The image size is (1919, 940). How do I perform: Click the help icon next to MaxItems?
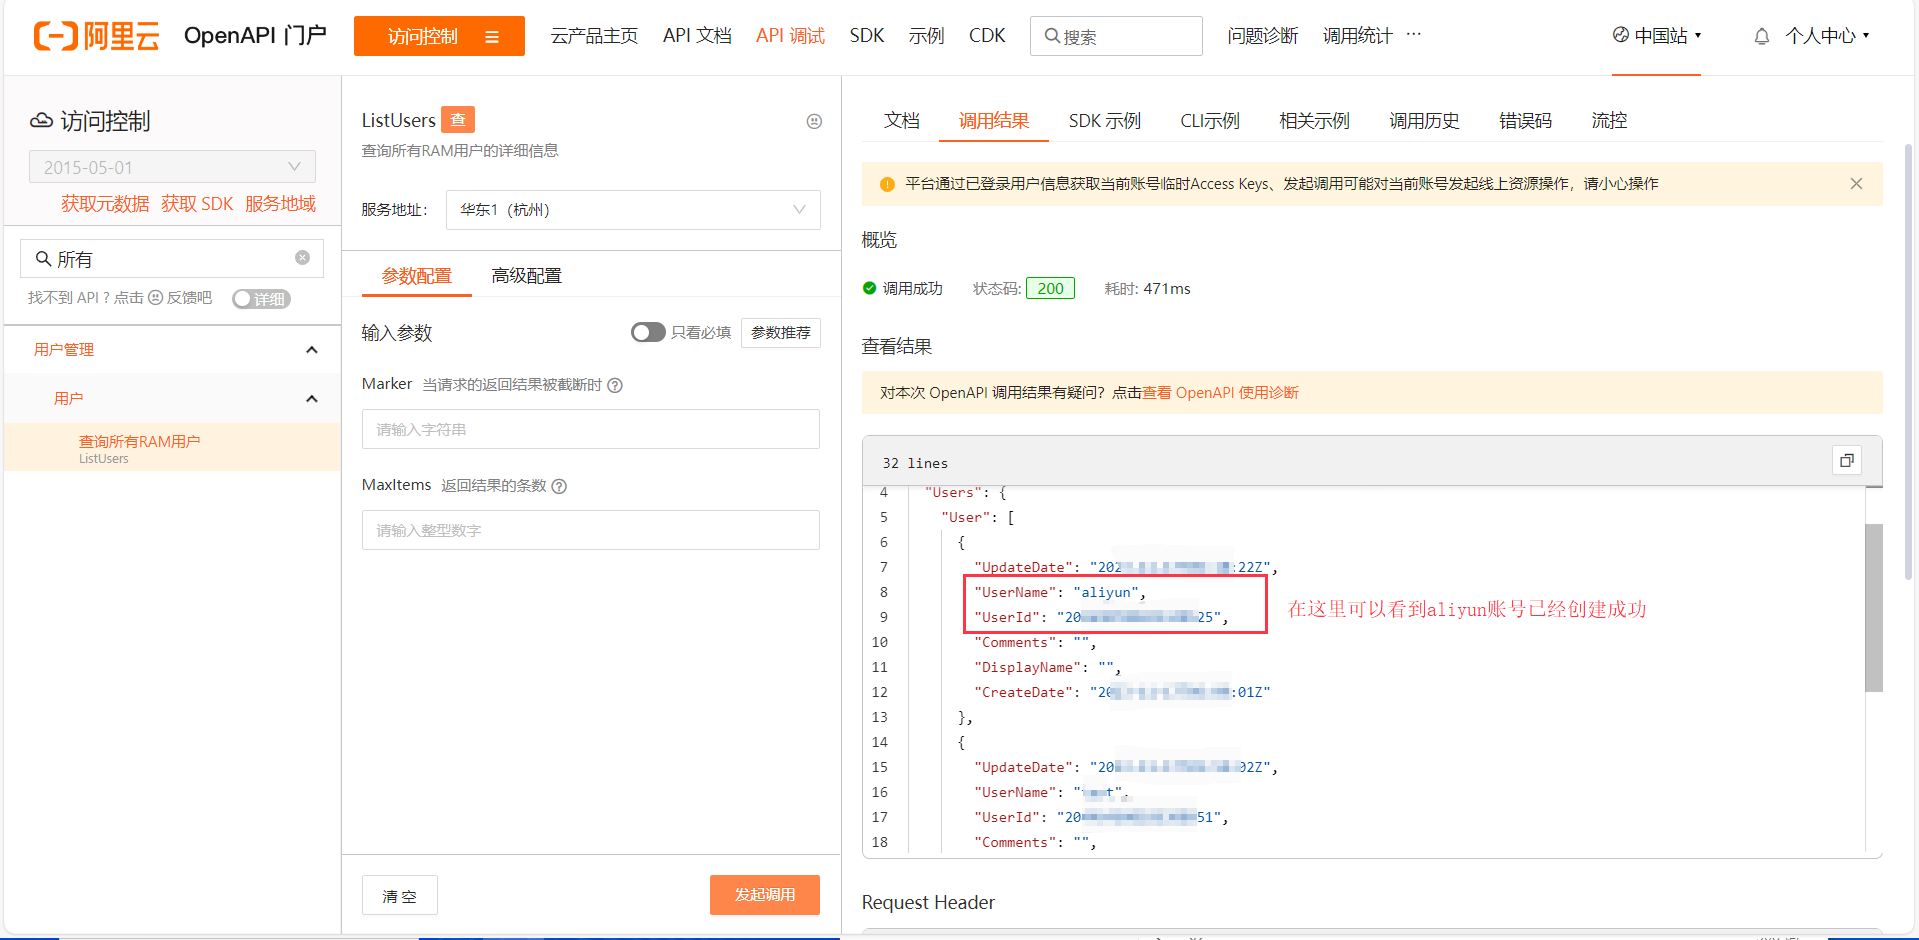point(559,486)
